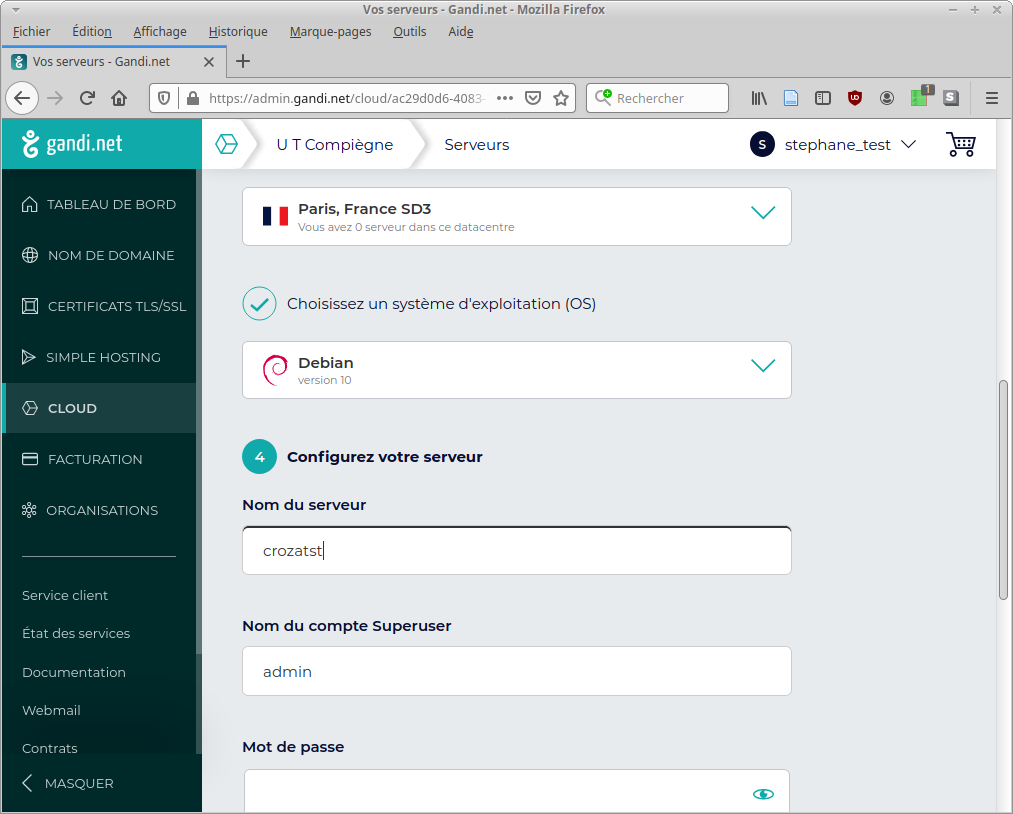1013x814 pixels.
Task: Click the Gandi.net logo
Action: tap(72, 144)
